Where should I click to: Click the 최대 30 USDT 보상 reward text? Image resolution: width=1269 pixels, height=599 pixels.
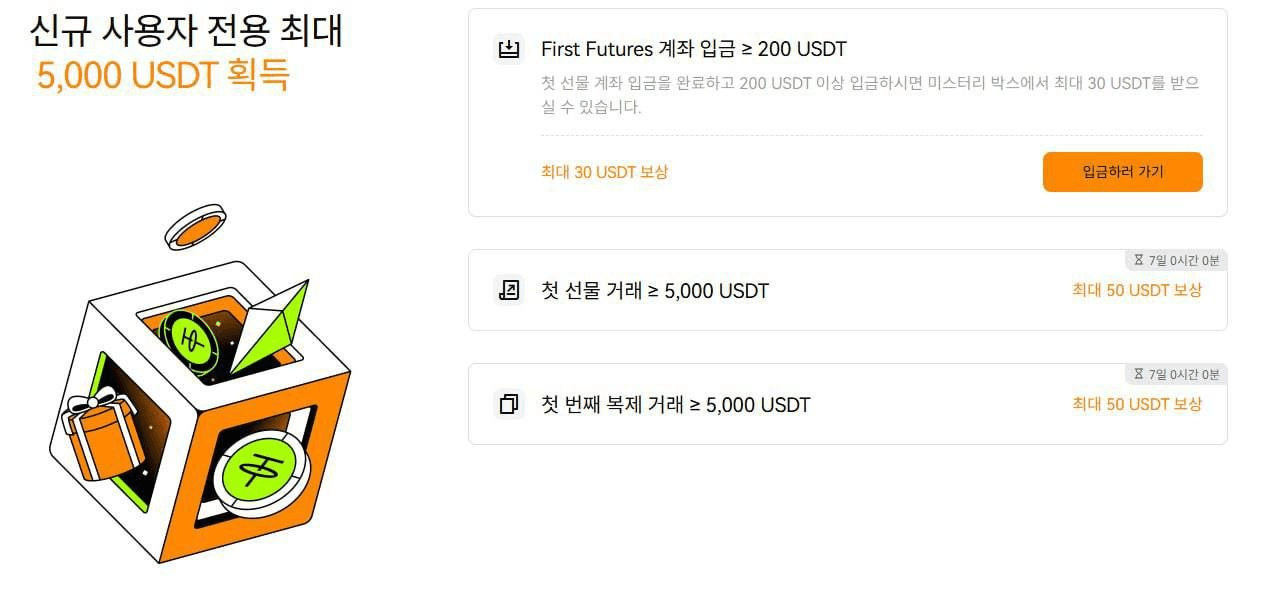604,172
